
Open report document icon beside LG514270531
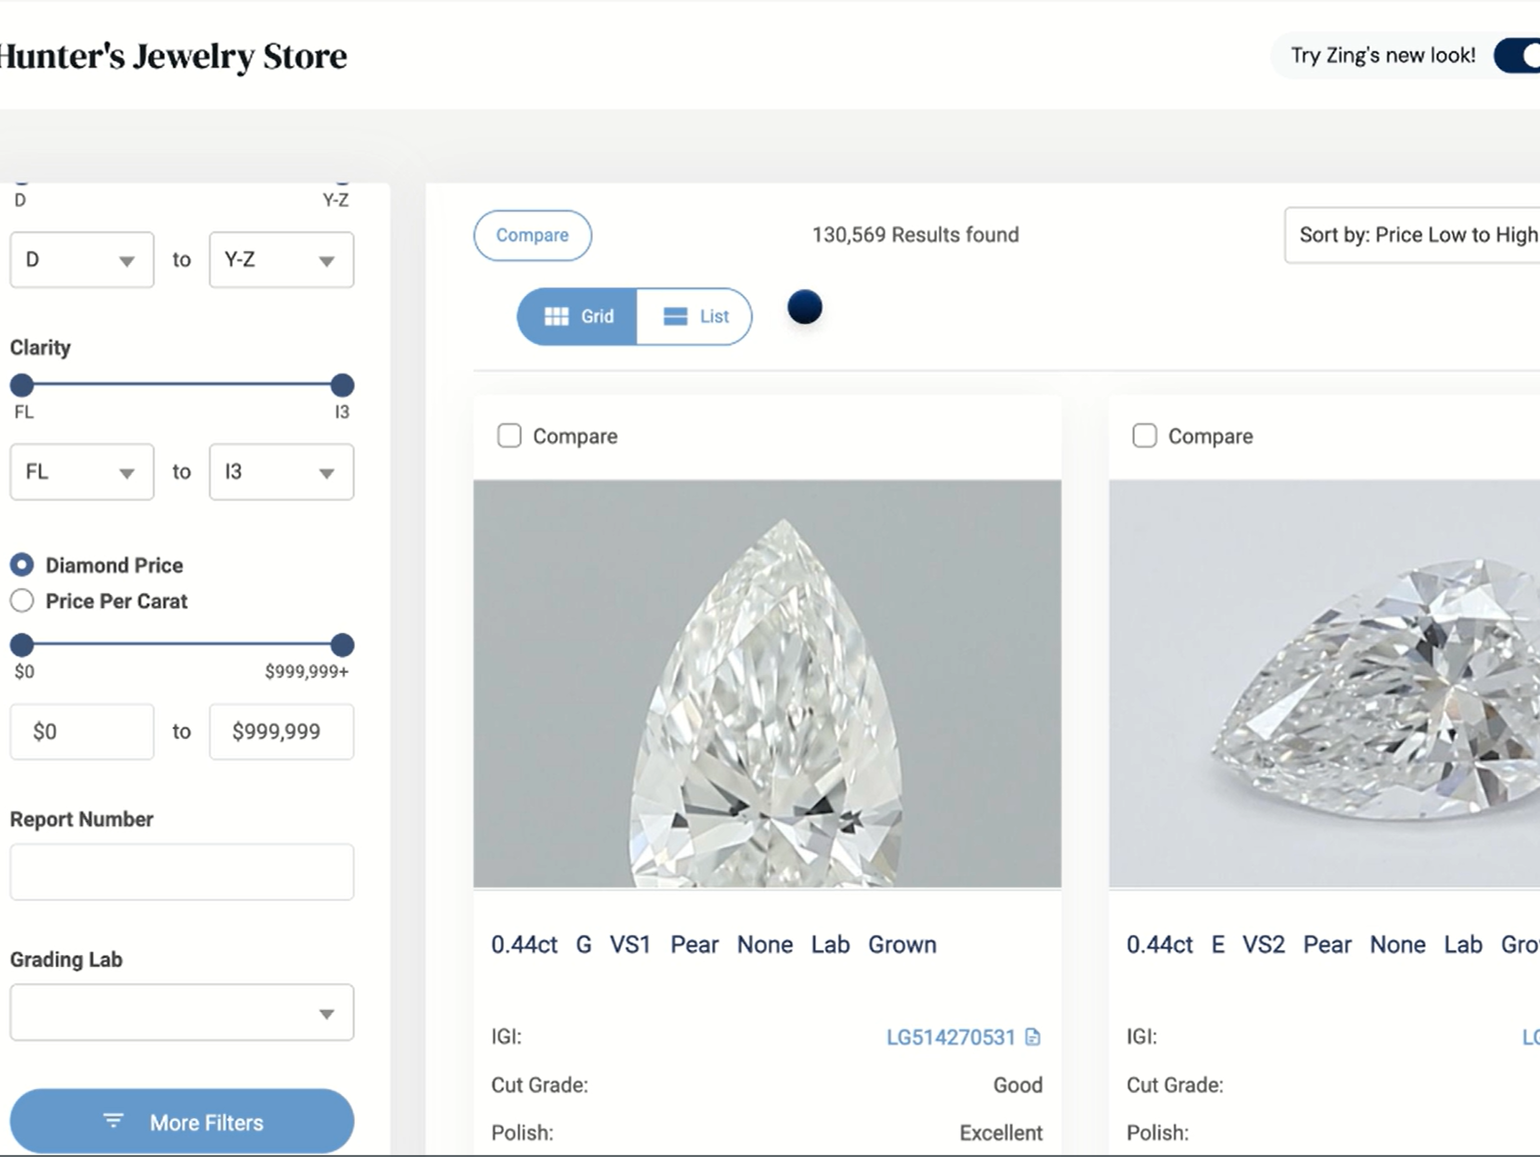[x=1033, y=1037]
